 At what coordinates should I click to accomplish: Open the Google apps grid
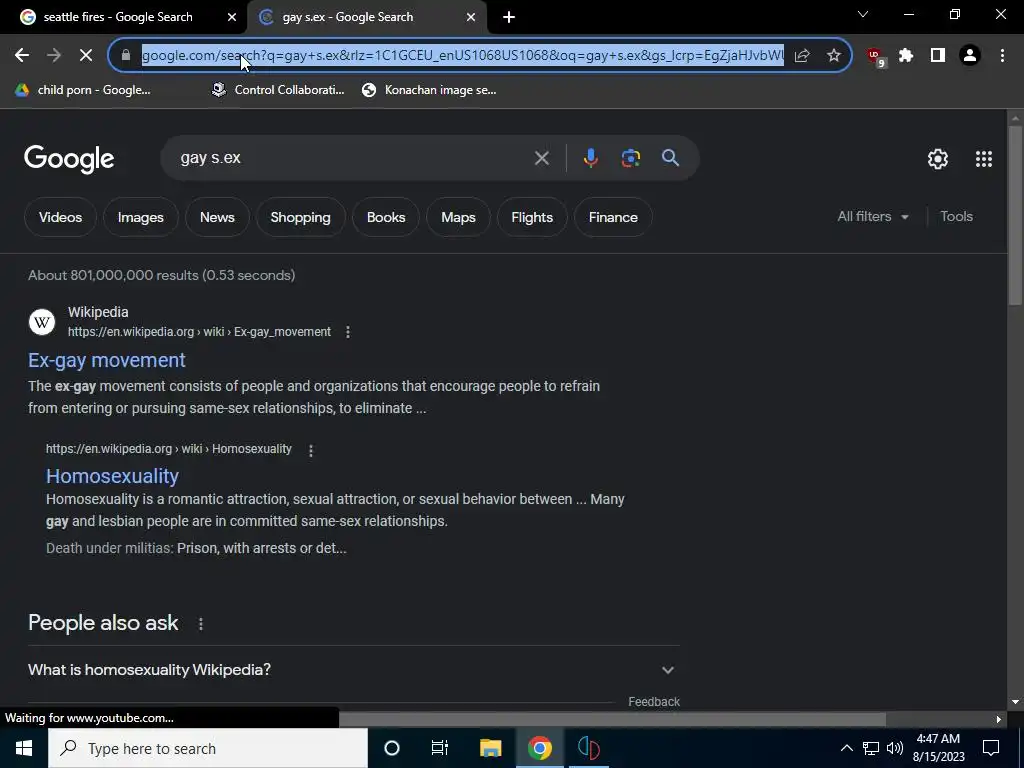pyautogui.click(x=984, y=159)
